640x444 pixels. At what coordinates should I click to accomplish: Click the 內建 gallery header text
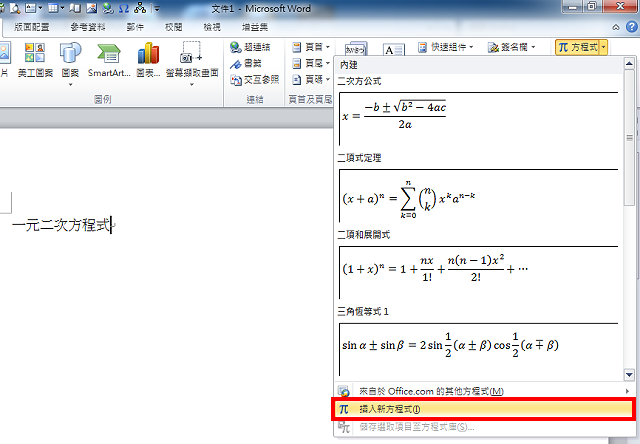(349, 65)
